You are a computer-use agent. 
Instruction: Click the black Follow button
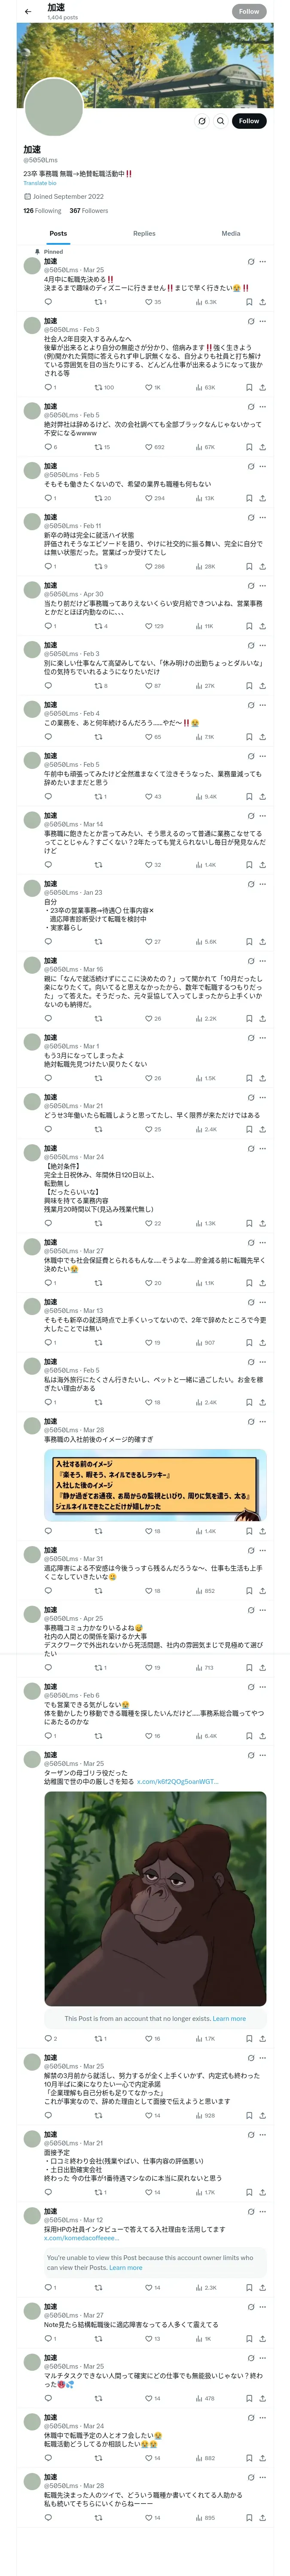click(248, 121)
